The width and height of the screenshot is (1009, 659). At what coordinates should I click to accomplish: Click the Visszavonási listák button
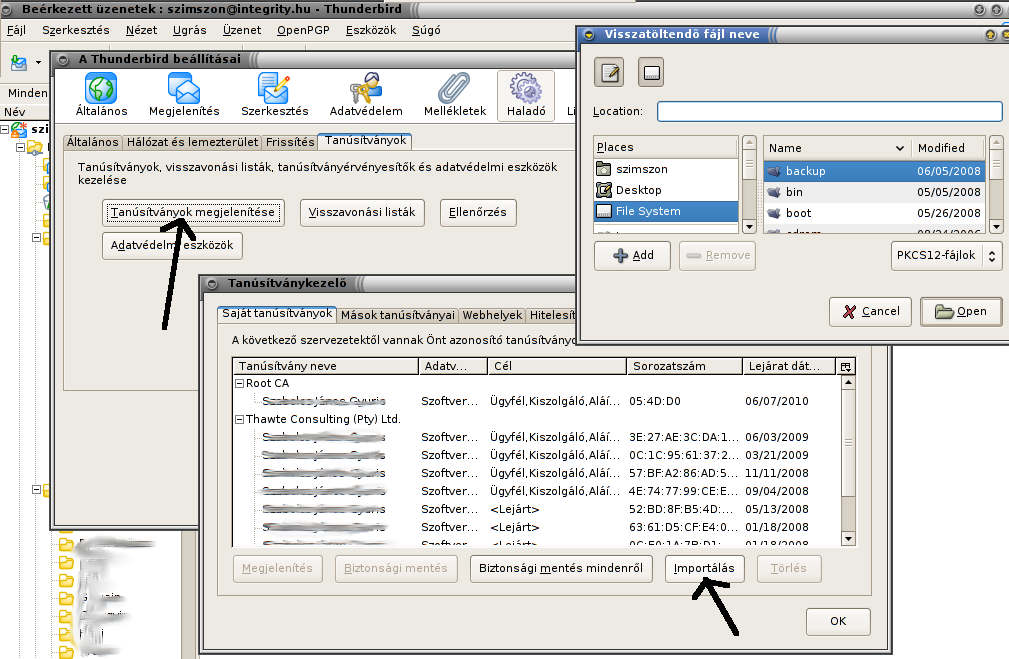coord(362,212)
